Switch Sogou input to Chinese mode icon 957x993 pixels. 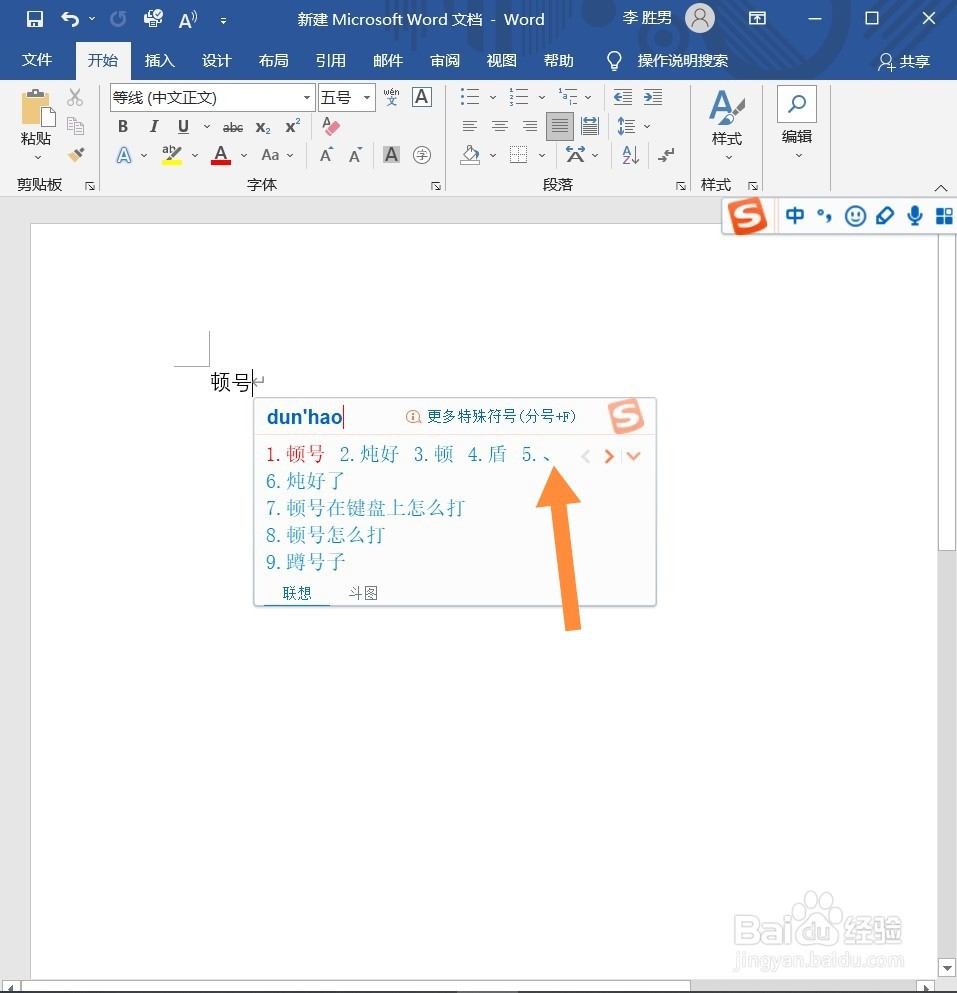click(794, 215)
